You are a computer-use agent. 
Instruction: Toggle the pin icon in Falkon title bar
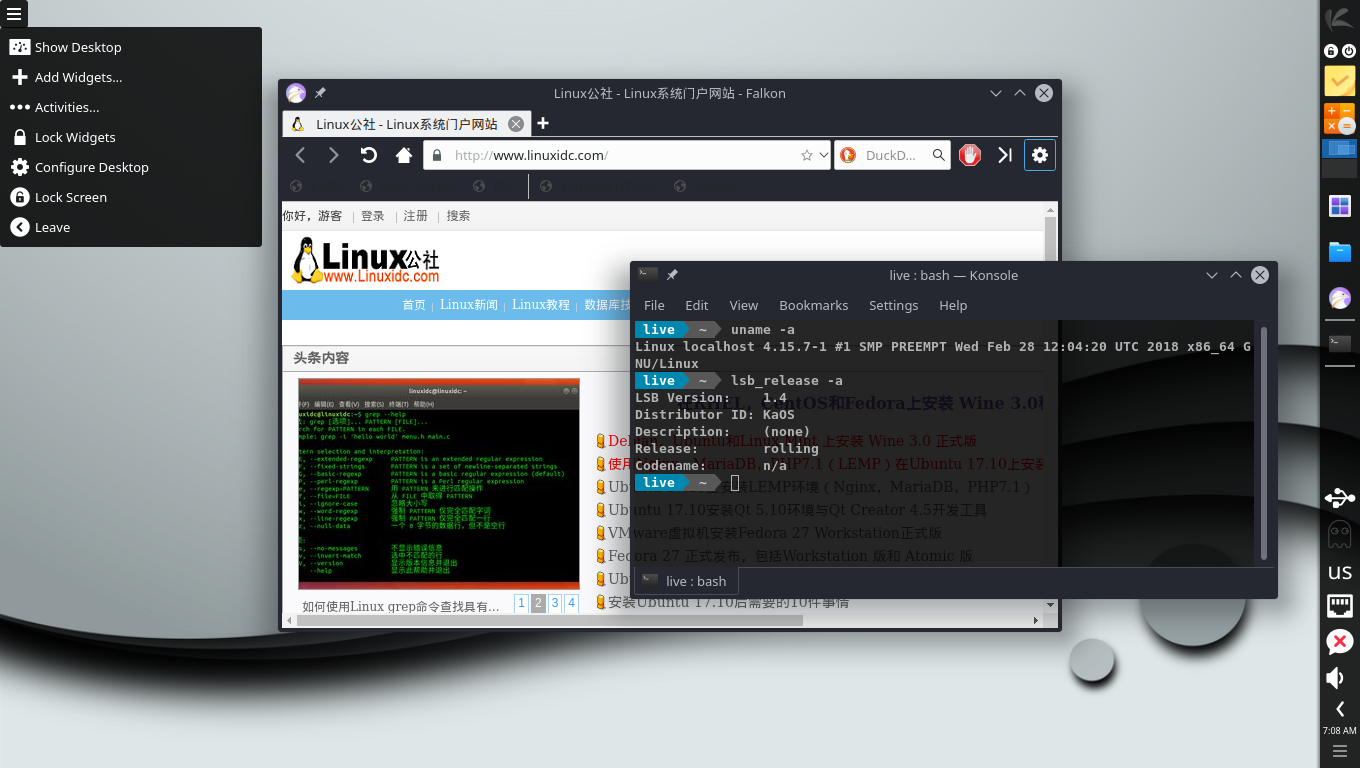point(320,93)
